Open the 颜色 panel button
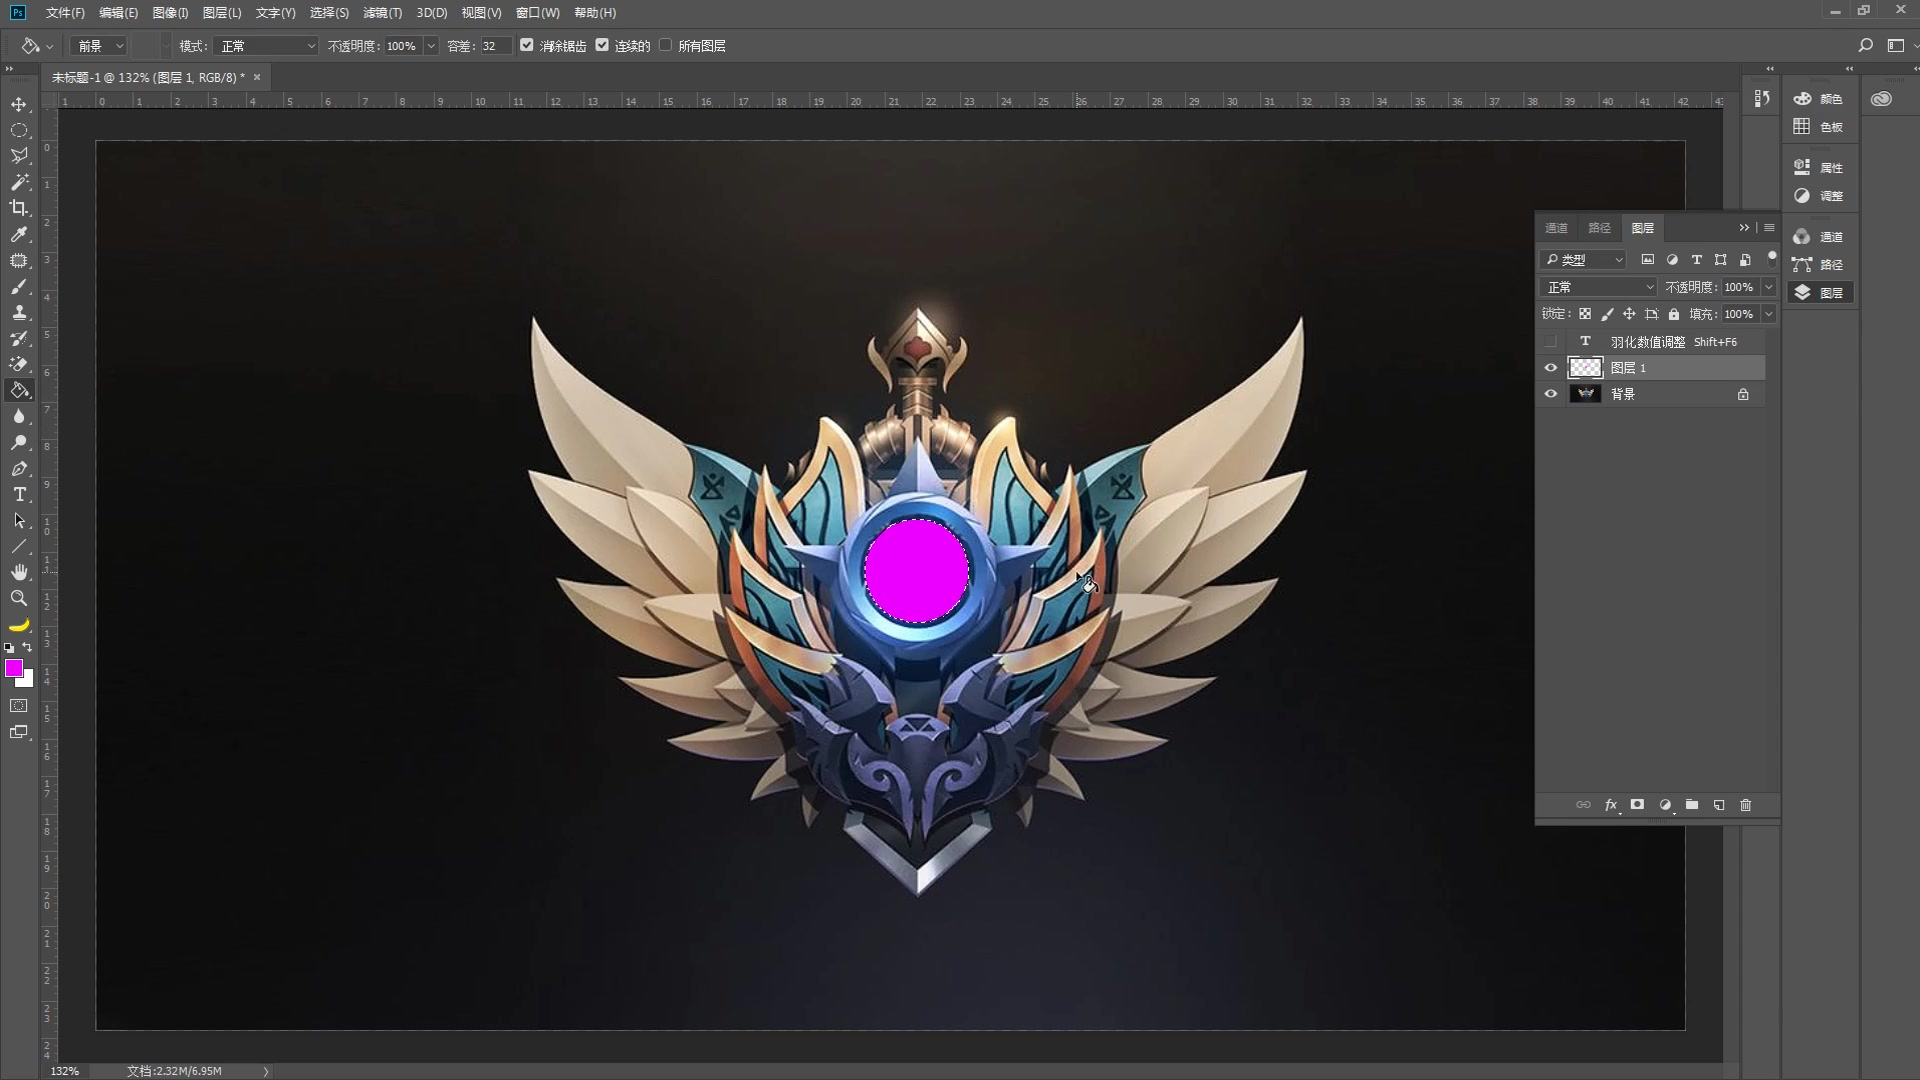Image resolution: width=1920 pixels, height=1080 pixels. coord(1819,99)
